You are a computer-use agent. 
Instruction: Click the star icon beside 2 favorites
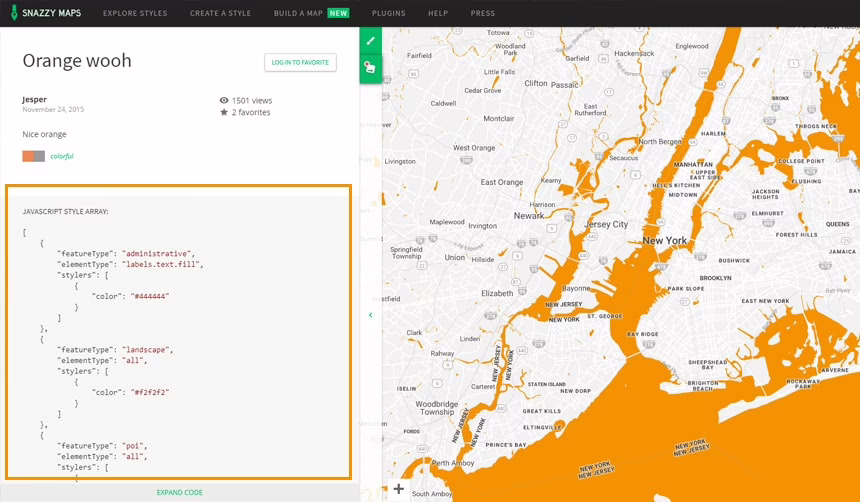pyautogui.click(x=224, y=113)
